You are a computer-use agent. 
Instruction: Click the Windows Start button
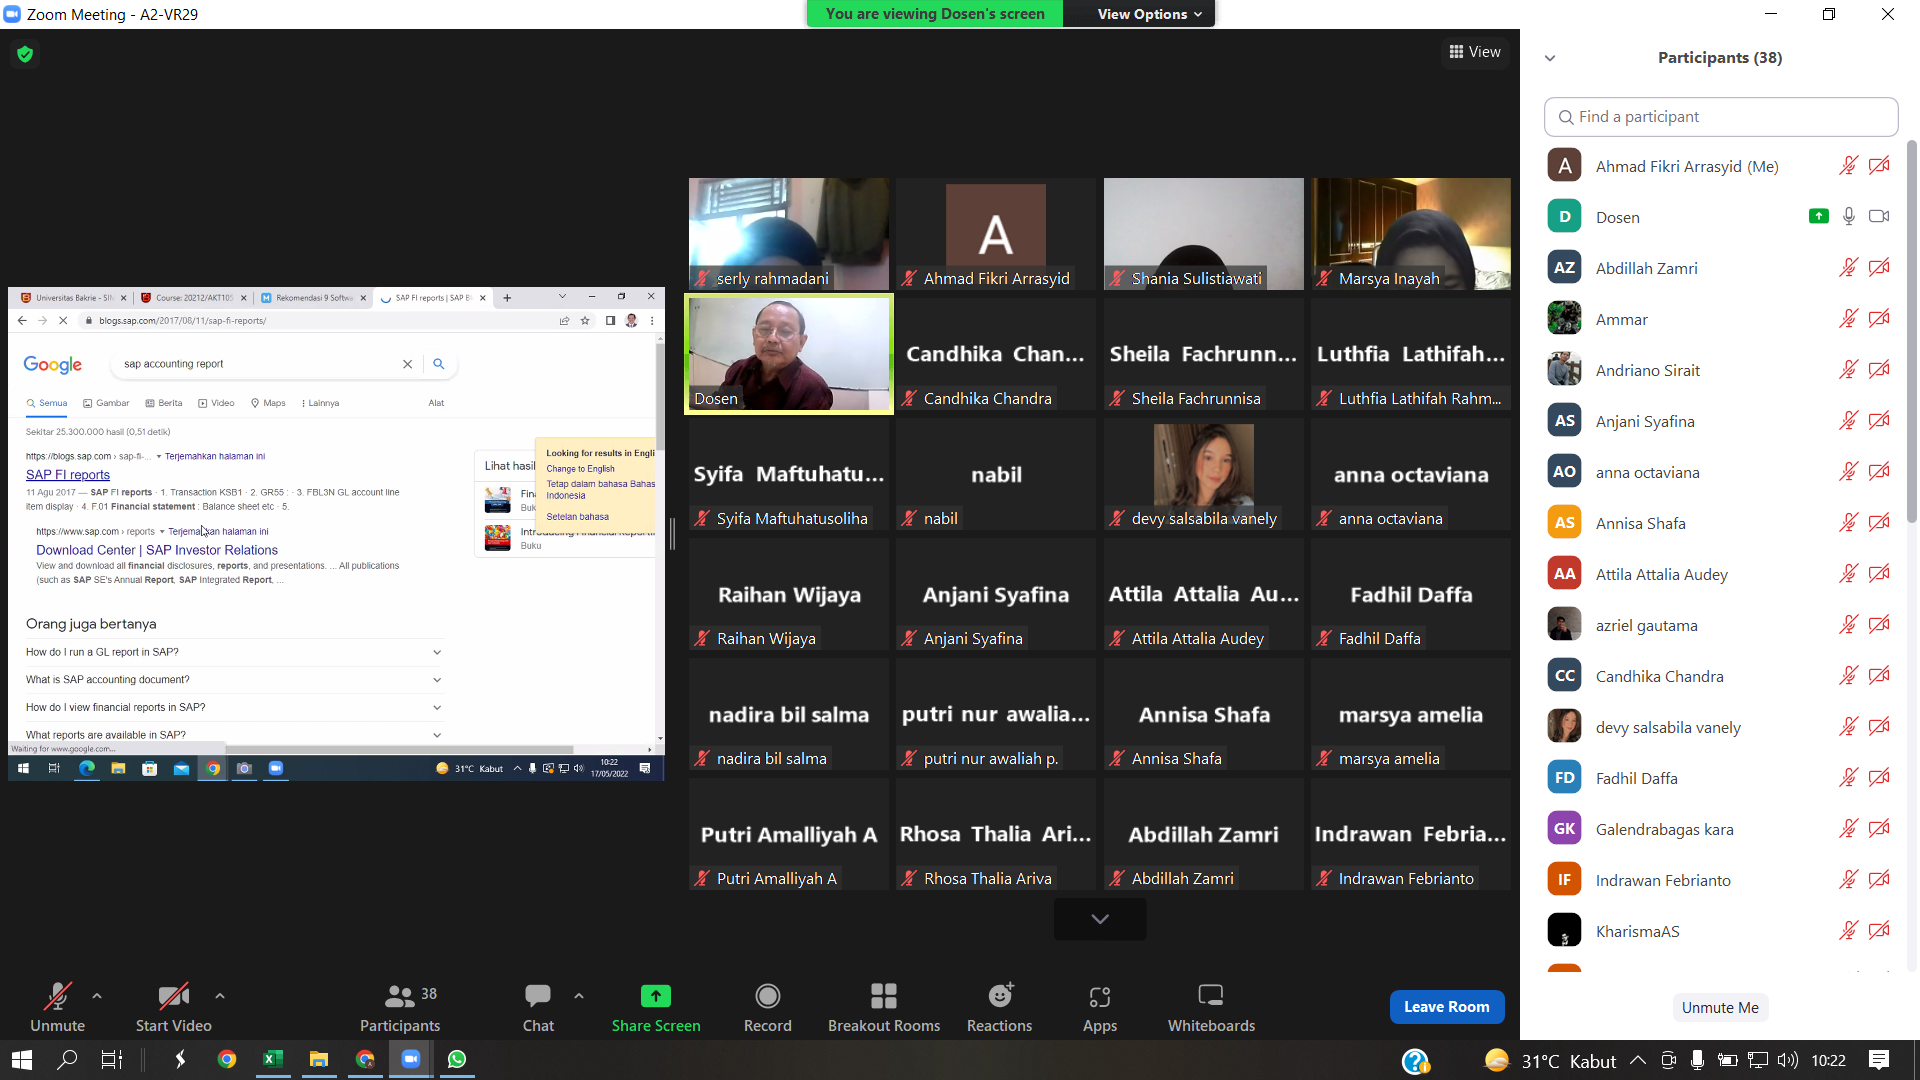click(x=22, y=1060)
